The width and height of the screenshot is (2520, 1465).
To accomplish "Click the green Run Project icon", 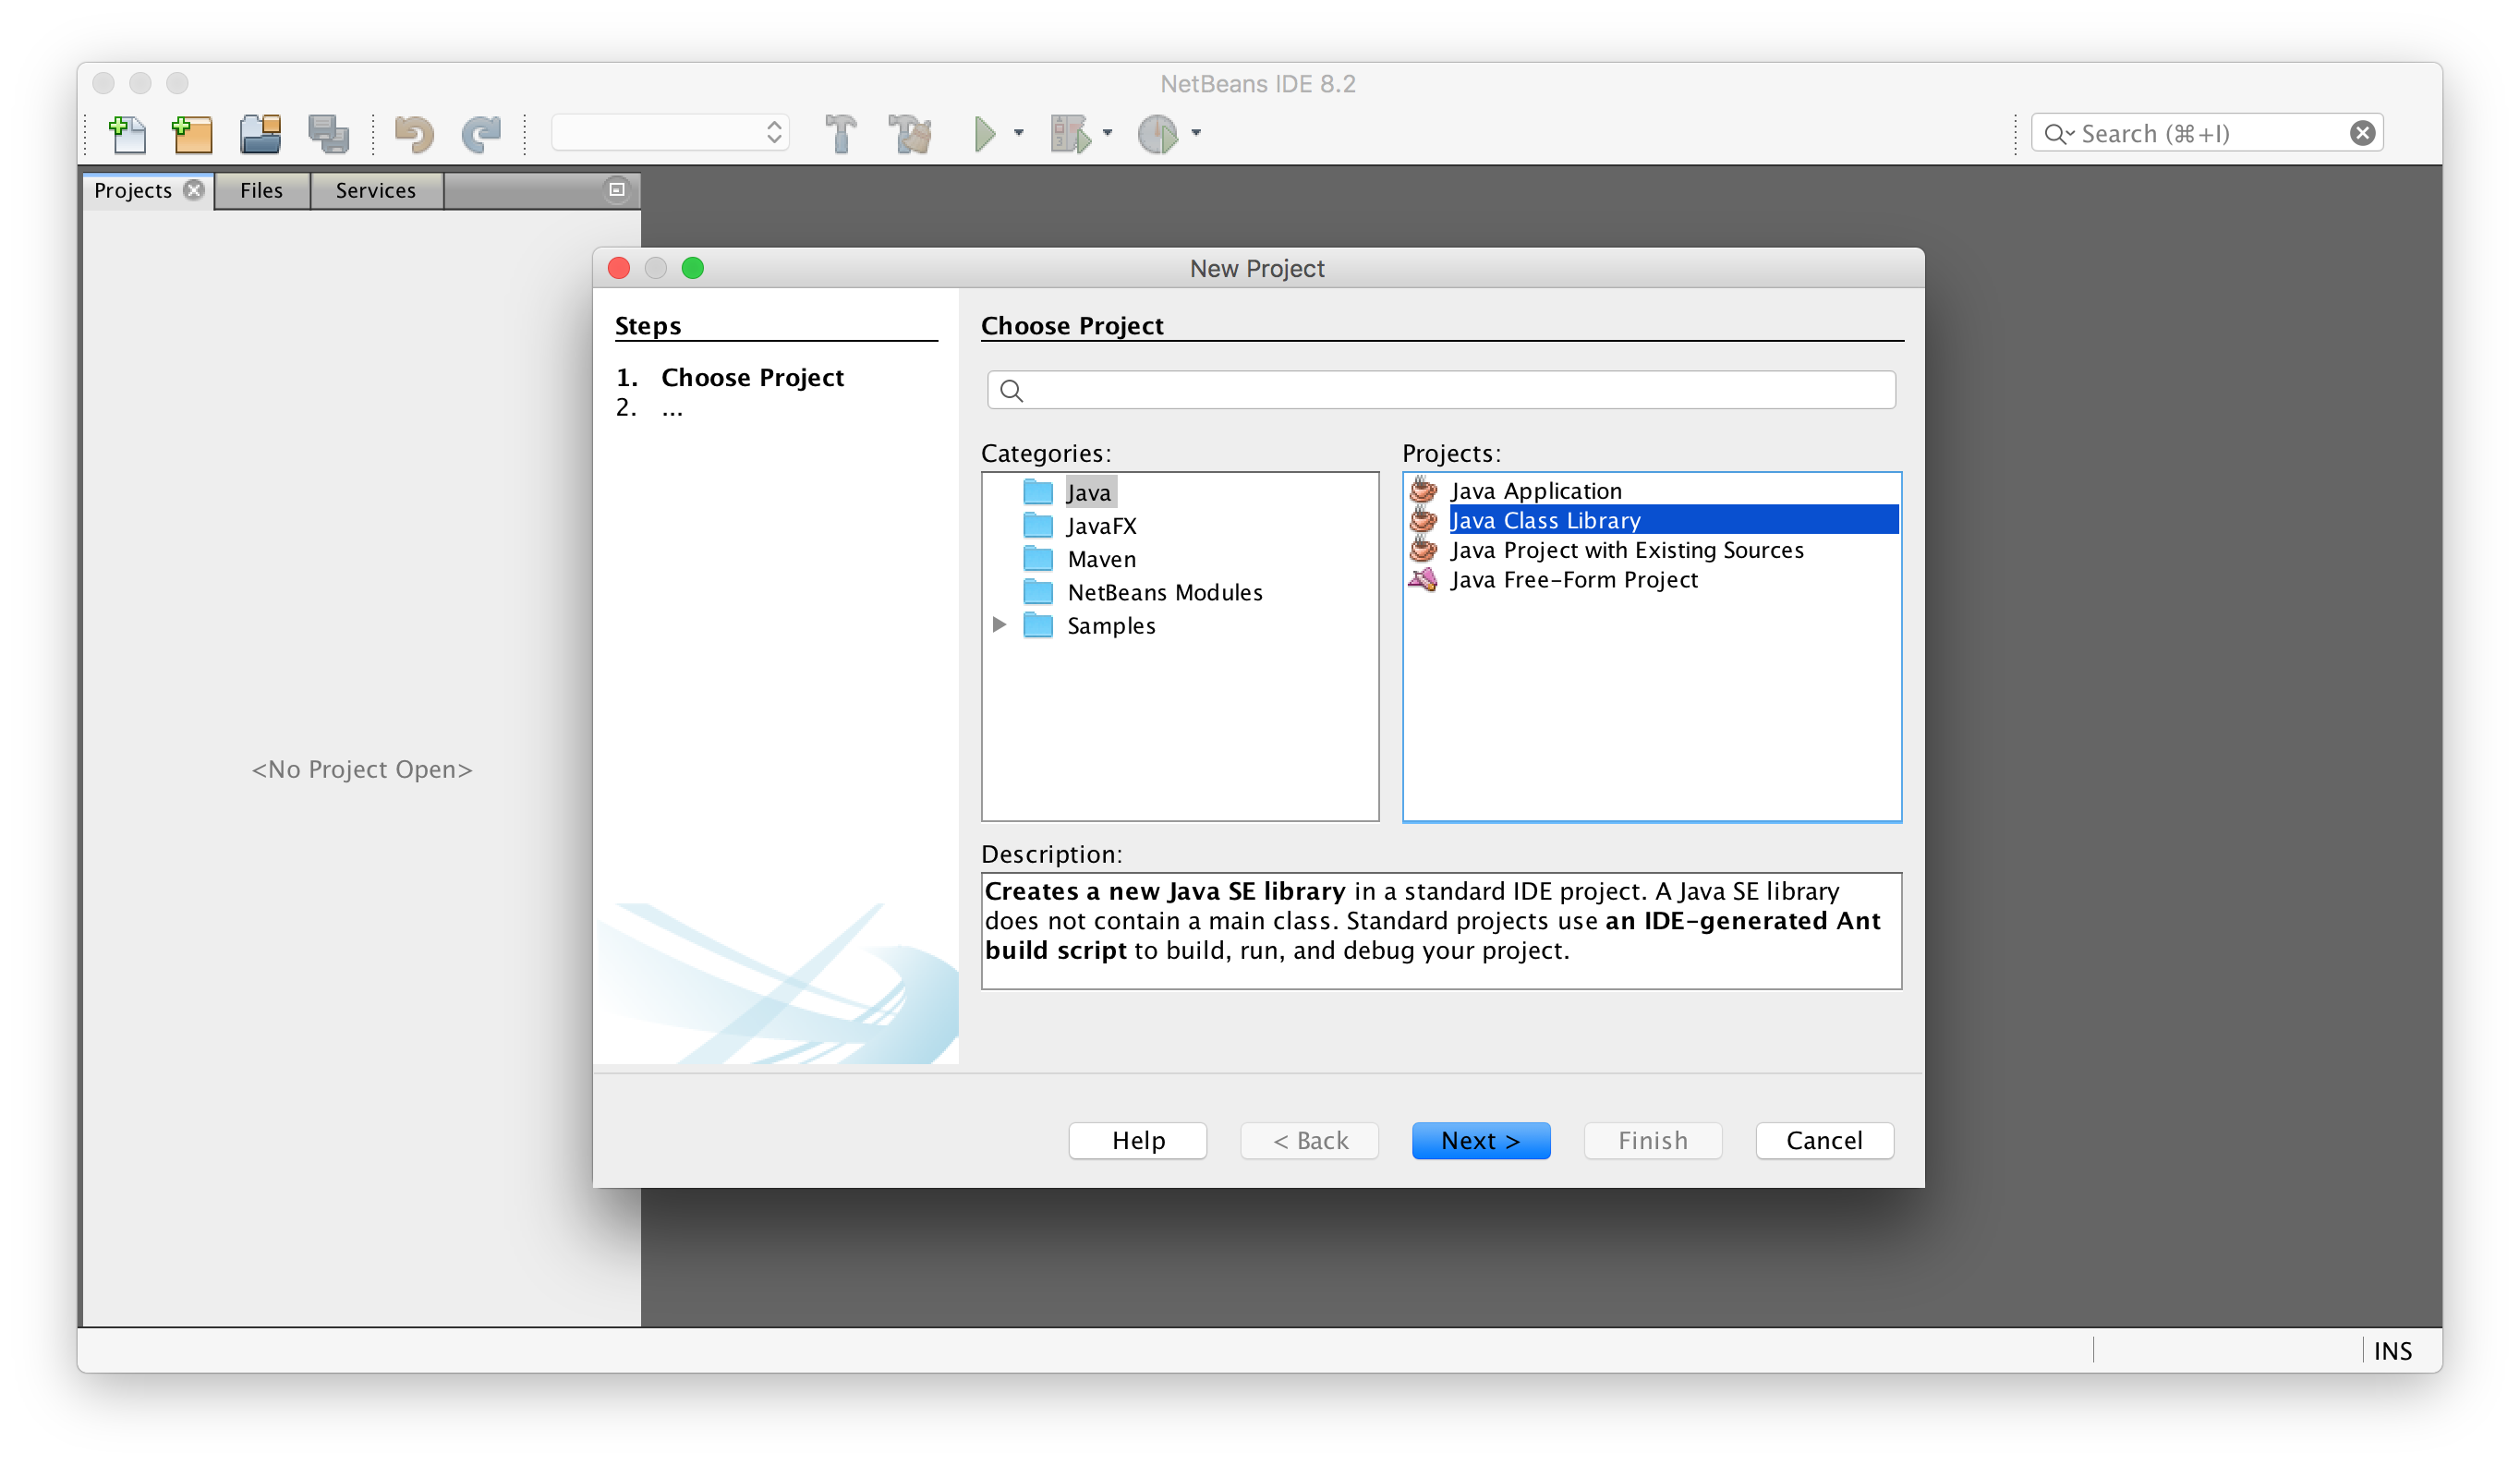I will click(985, 133).
